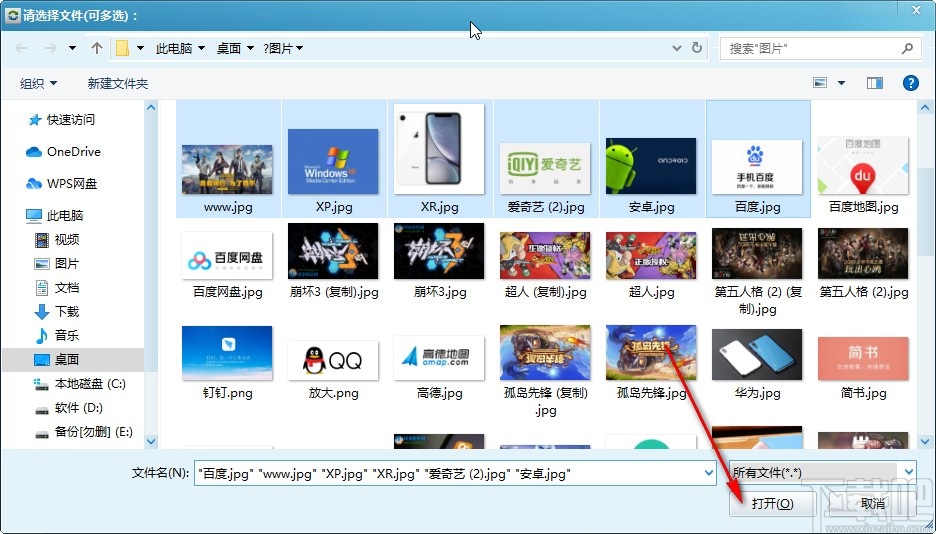Select 安卓.jpg Android thumbnail
This screenshot has height=534, width=936.
click(x=651, y=166)
